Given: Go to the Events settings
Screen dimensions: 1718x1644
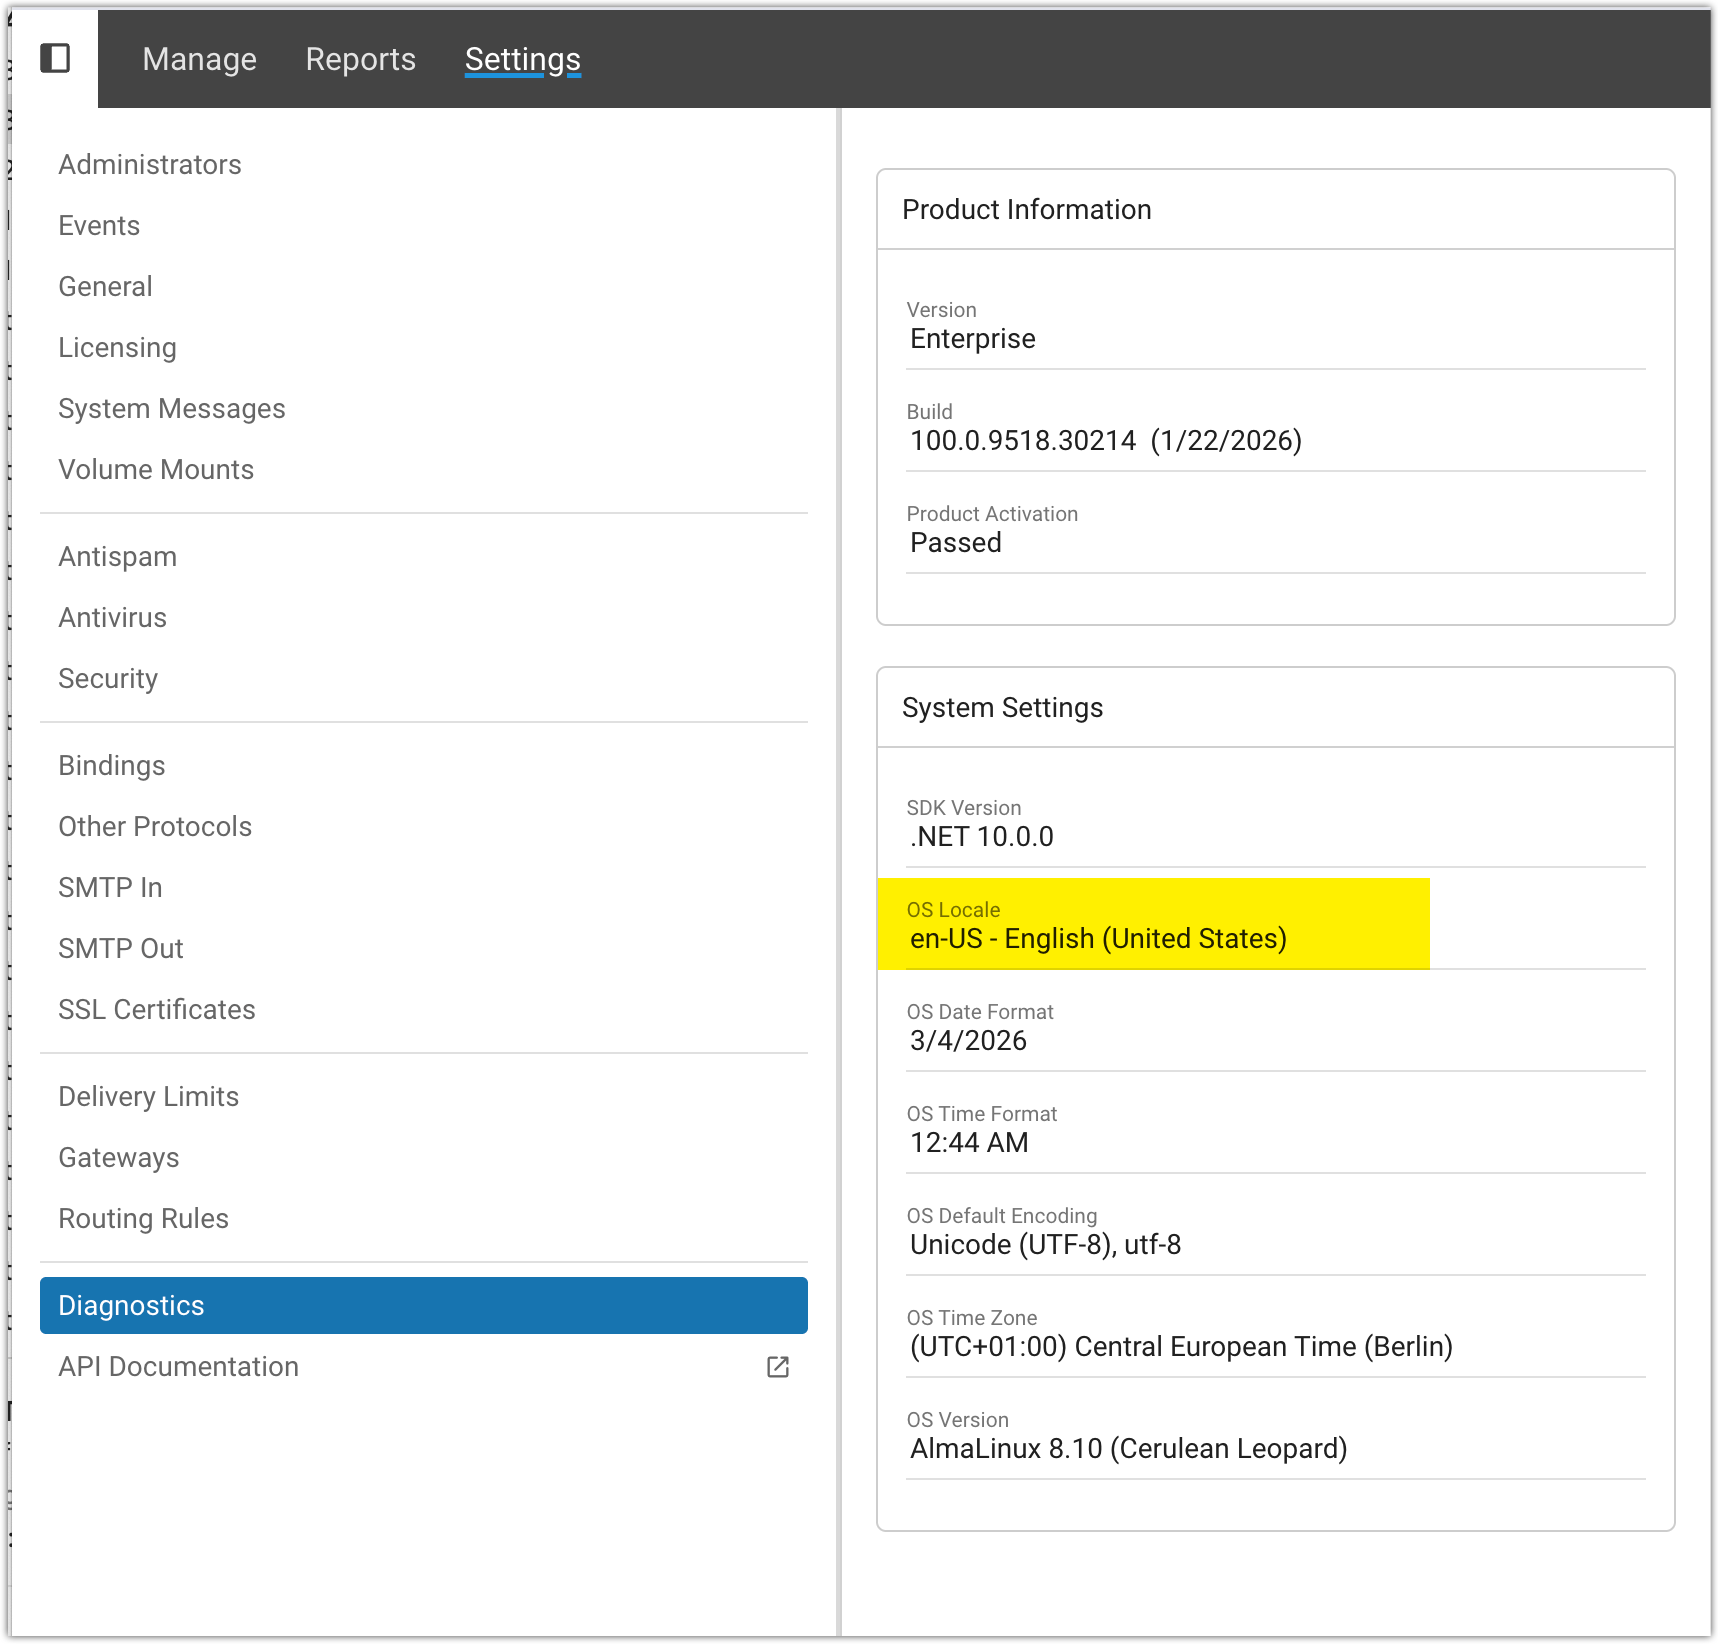Looking at the screenshot, I should [x=99, y=226].
